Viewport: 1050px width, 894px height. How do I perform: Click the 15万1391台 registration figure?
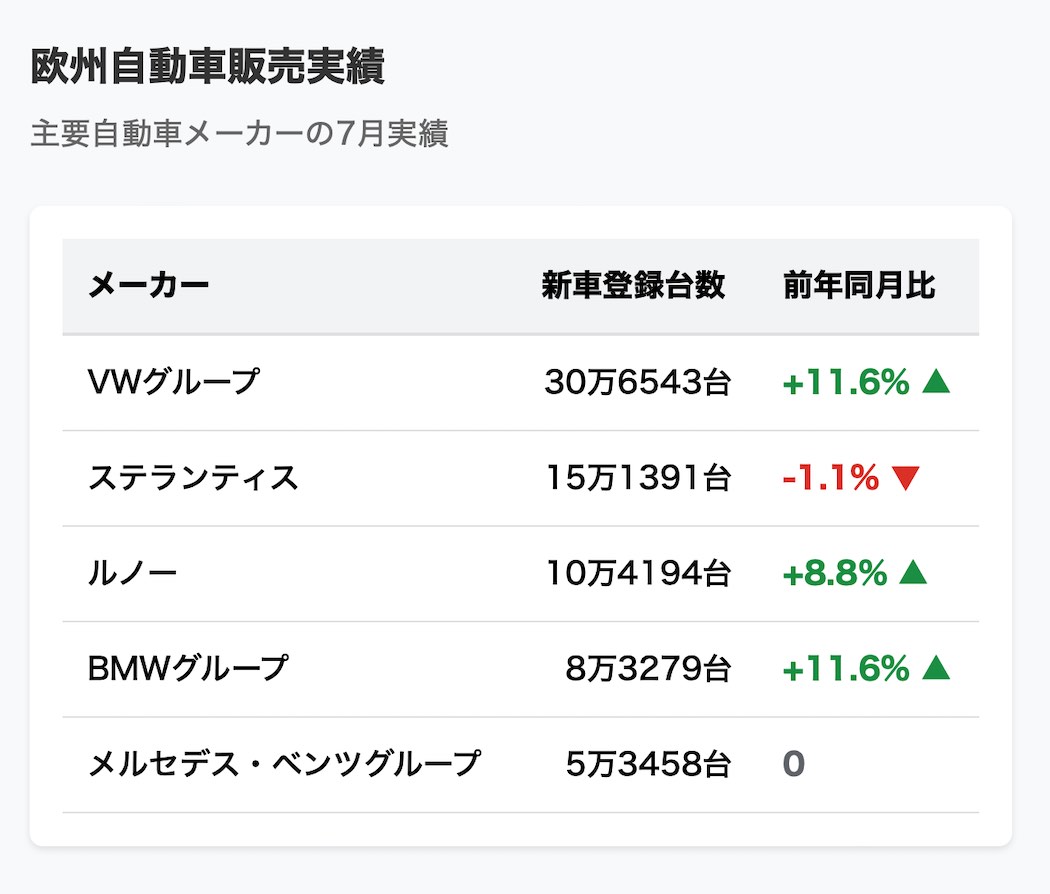pyautogui.click(x=638, y=478)
